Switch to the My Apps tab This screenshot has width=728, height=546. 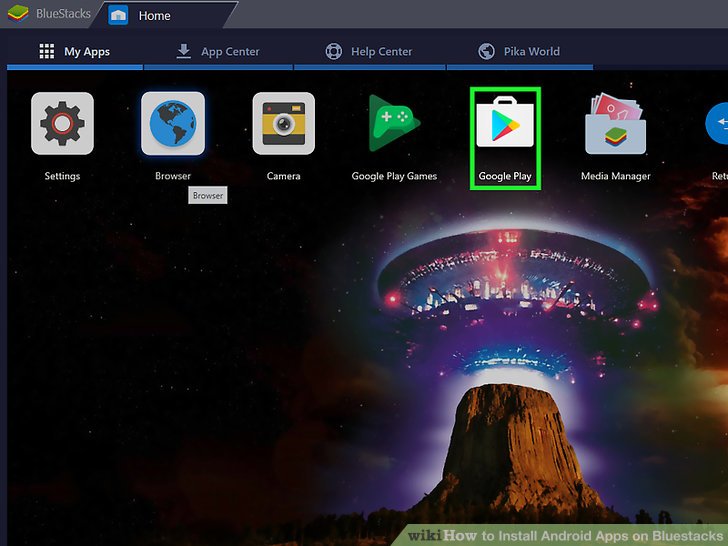click(x=75, y=52)
